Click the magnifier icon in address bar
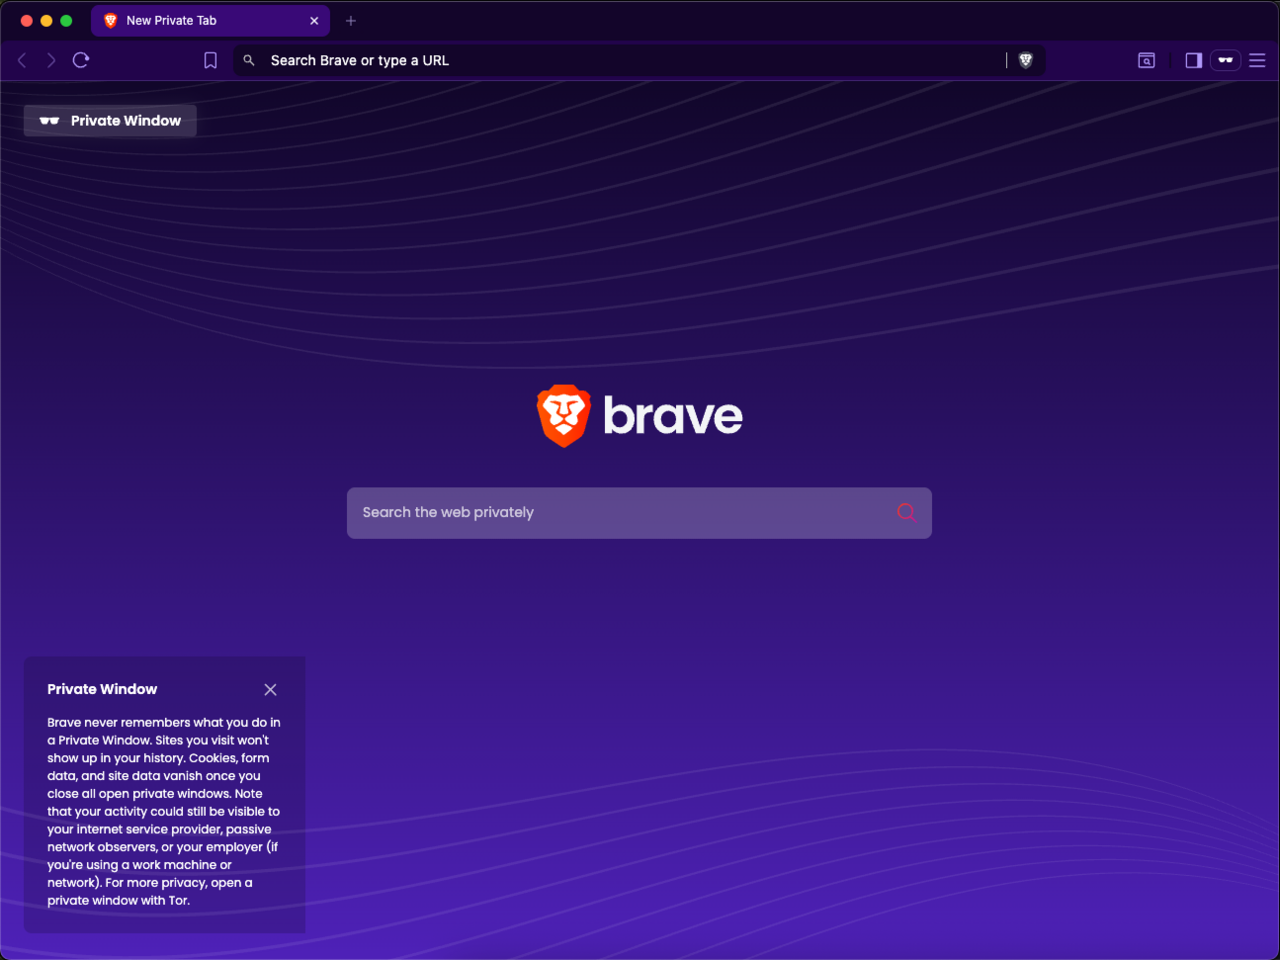This screenshot has width=1280, height=960. [249, 60]
